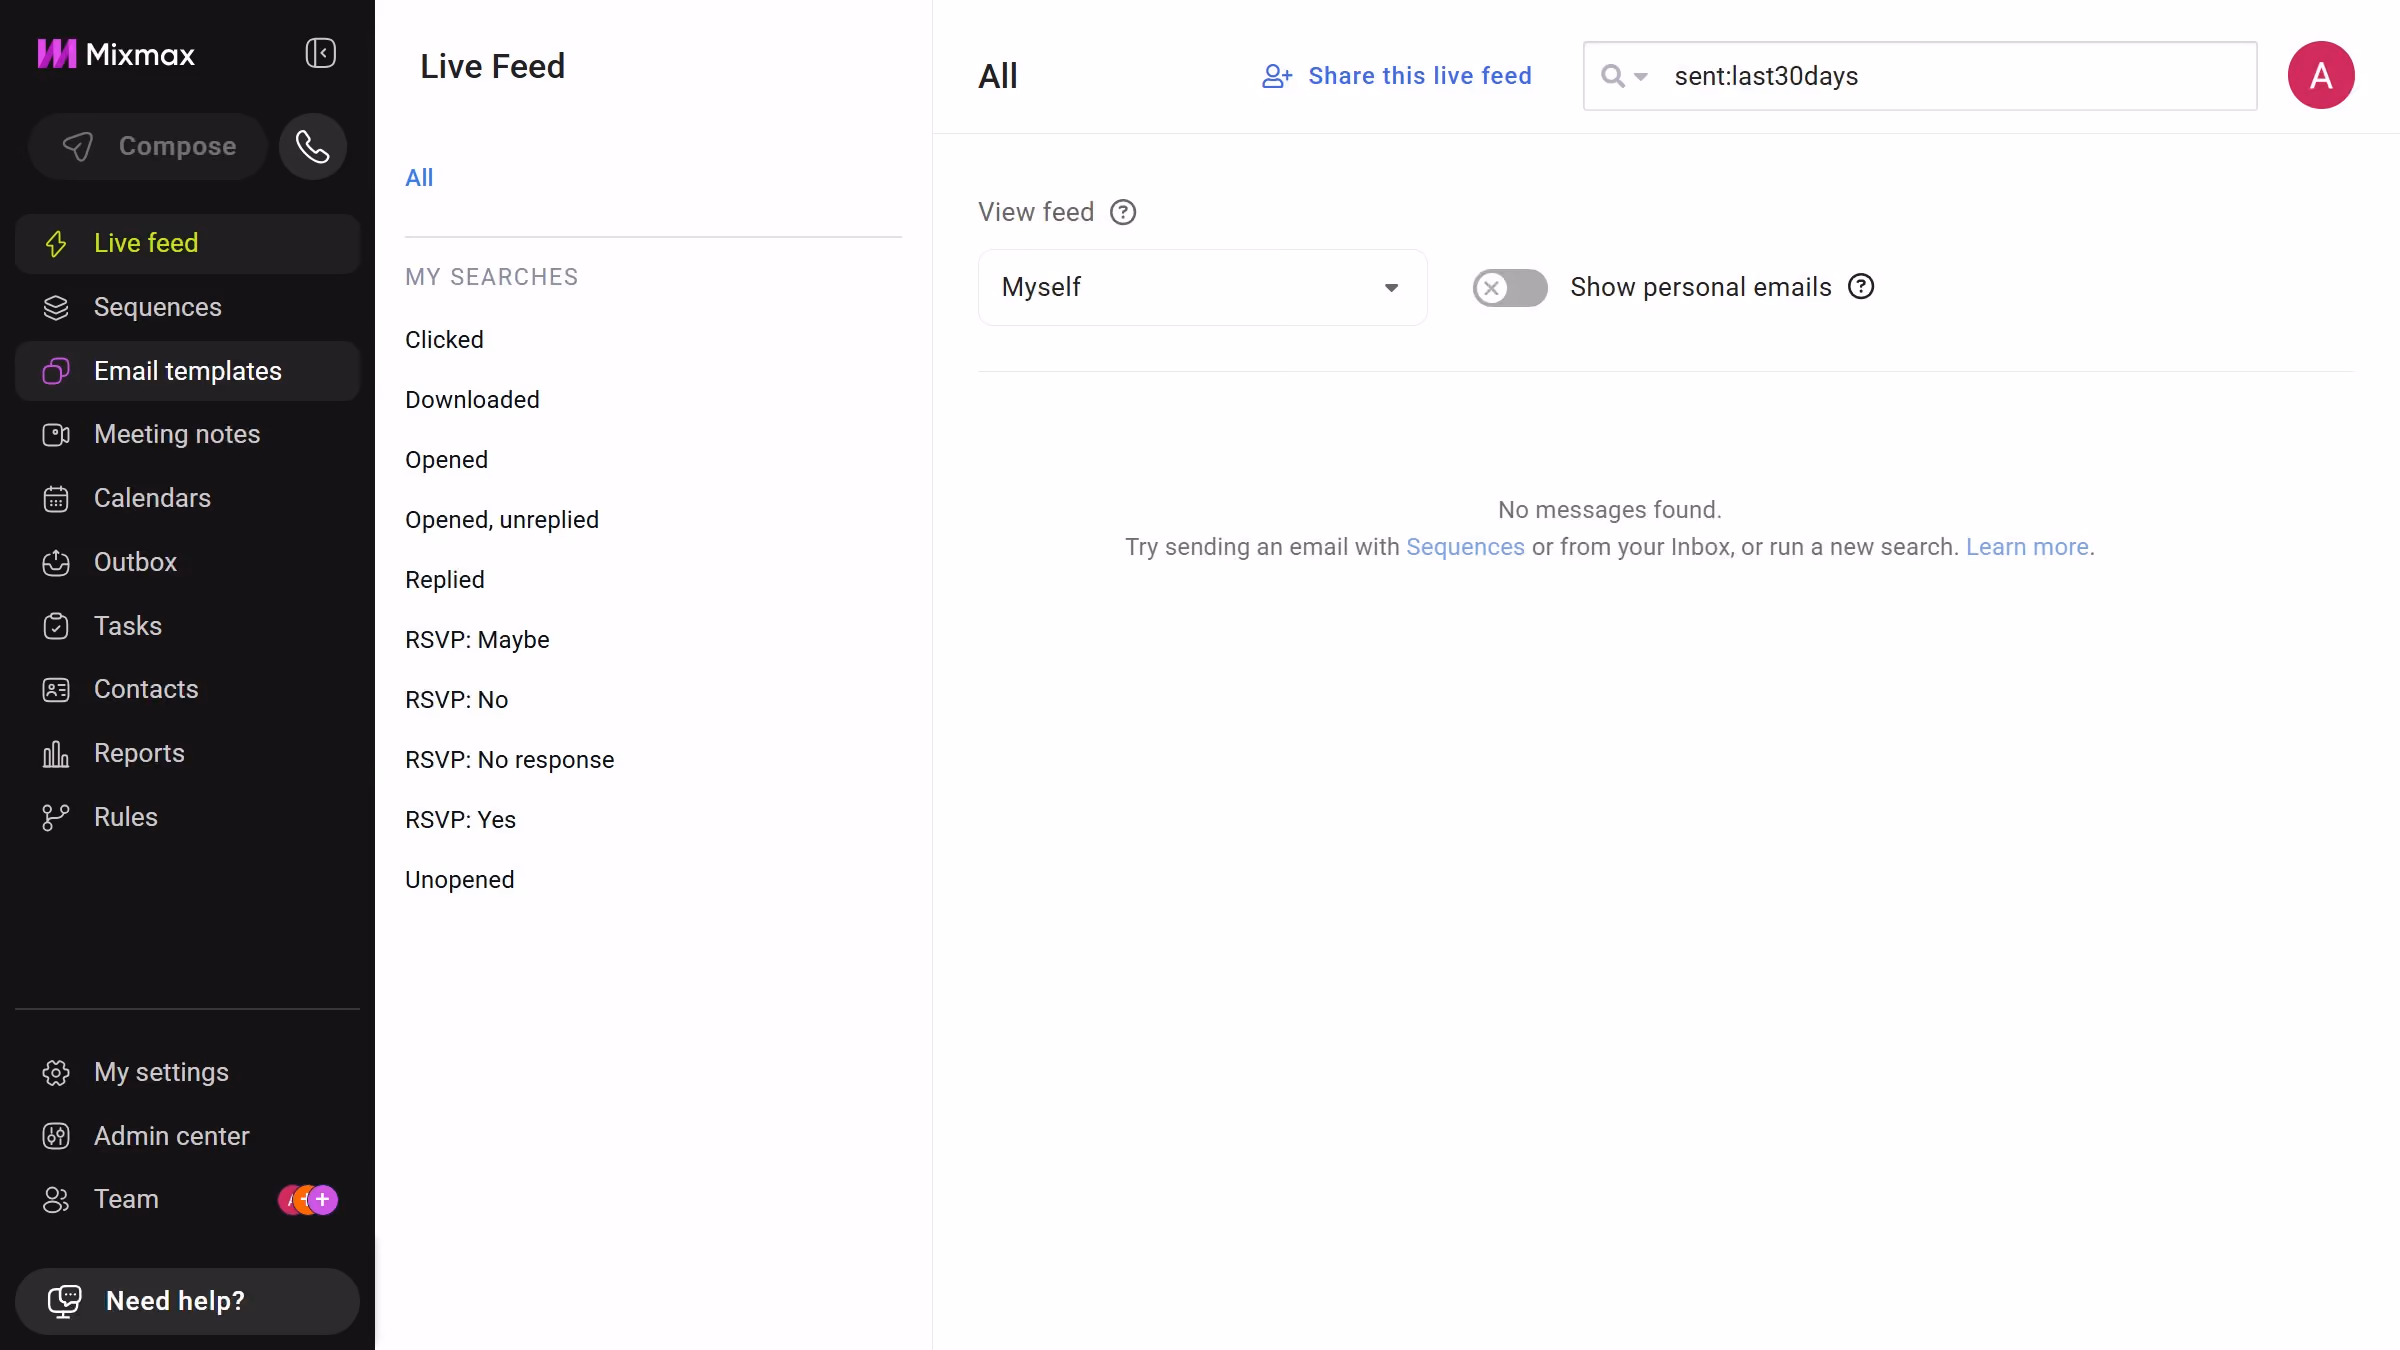
Task: Follow the Sequences link in empty message
Action: 1465,547
